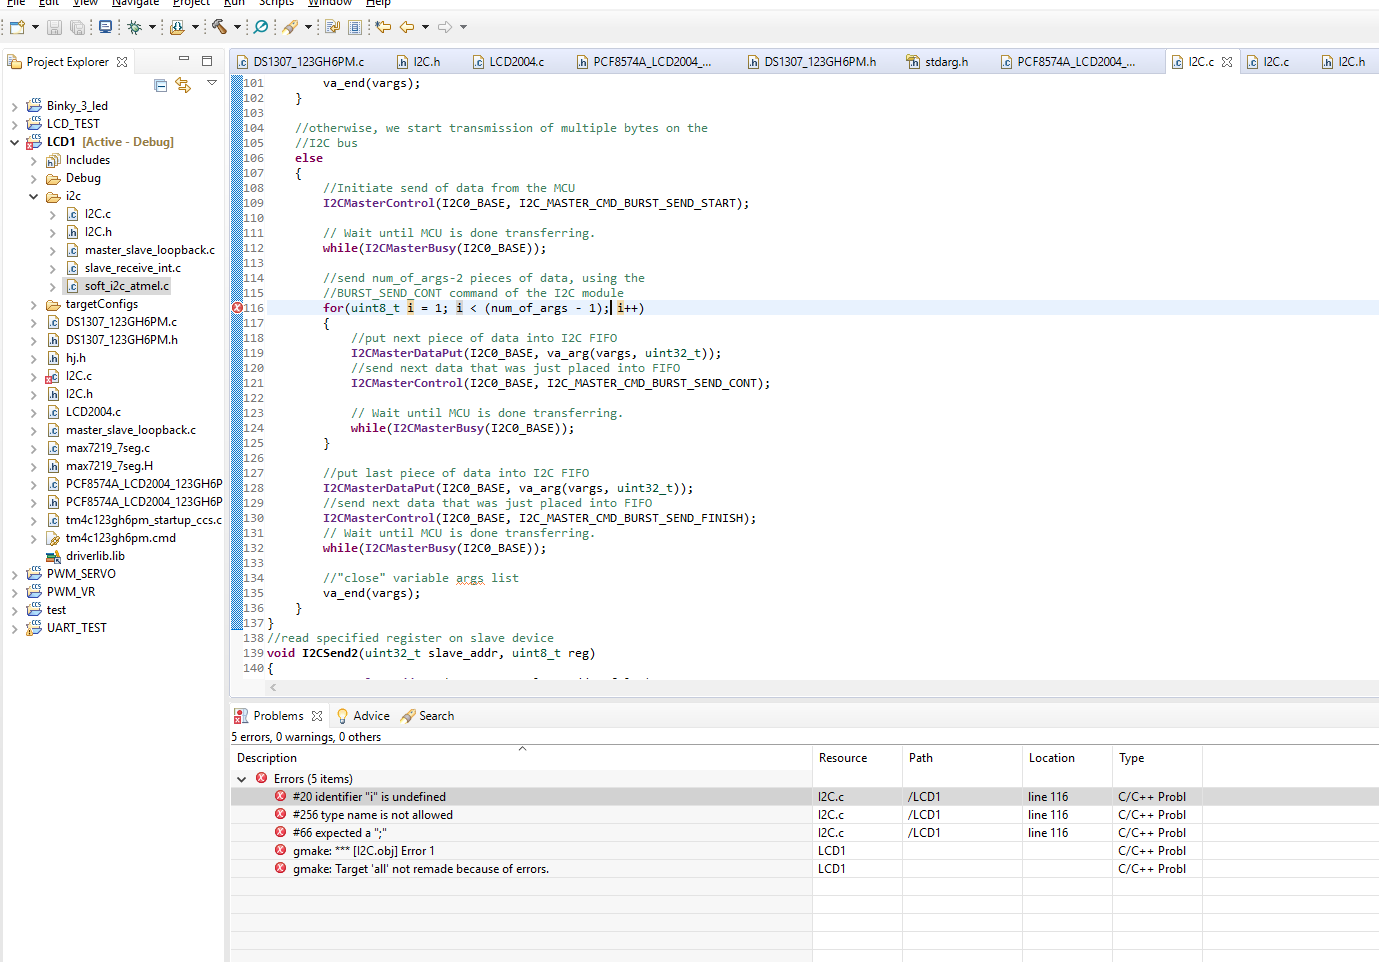The width and height of the screenshot is (1379, 962).
Task: Sort problems by Resource column header
Action: (843, 758)
